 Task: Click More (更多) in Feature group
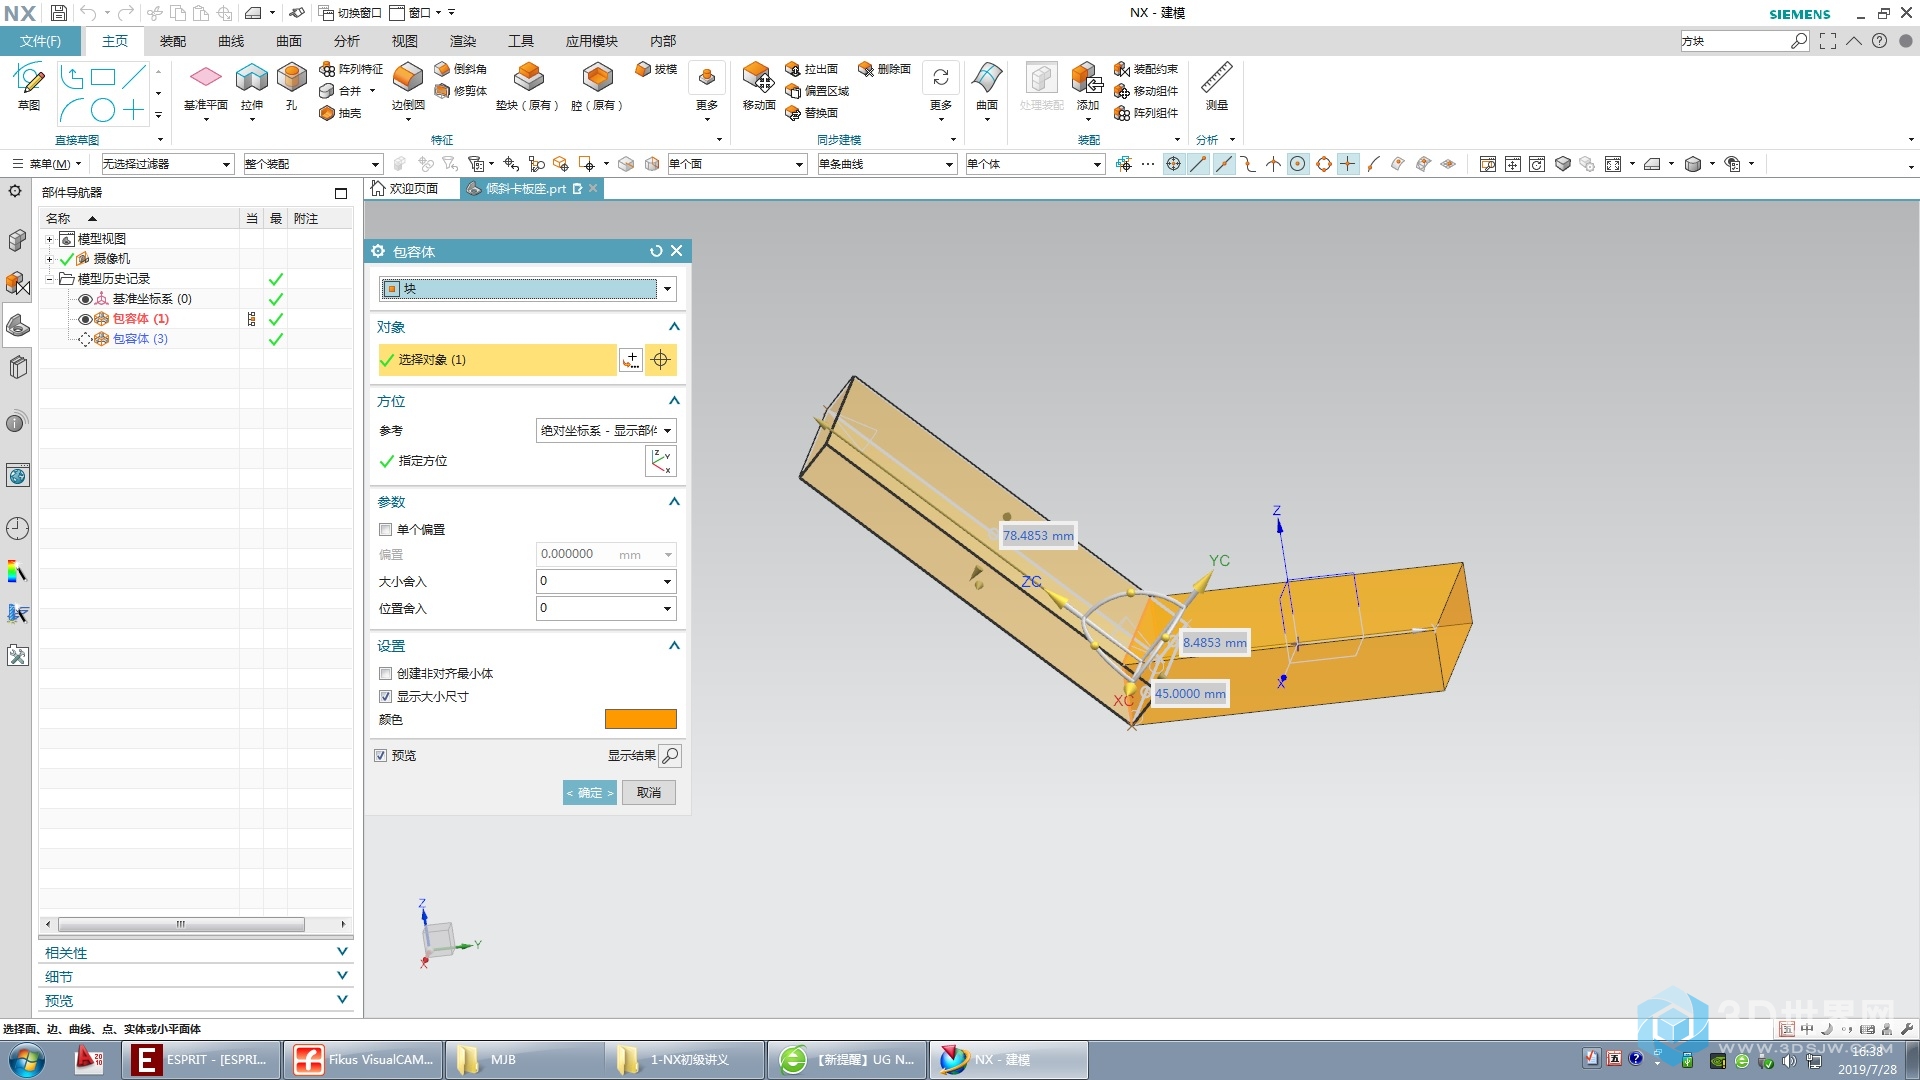[707, 92]
